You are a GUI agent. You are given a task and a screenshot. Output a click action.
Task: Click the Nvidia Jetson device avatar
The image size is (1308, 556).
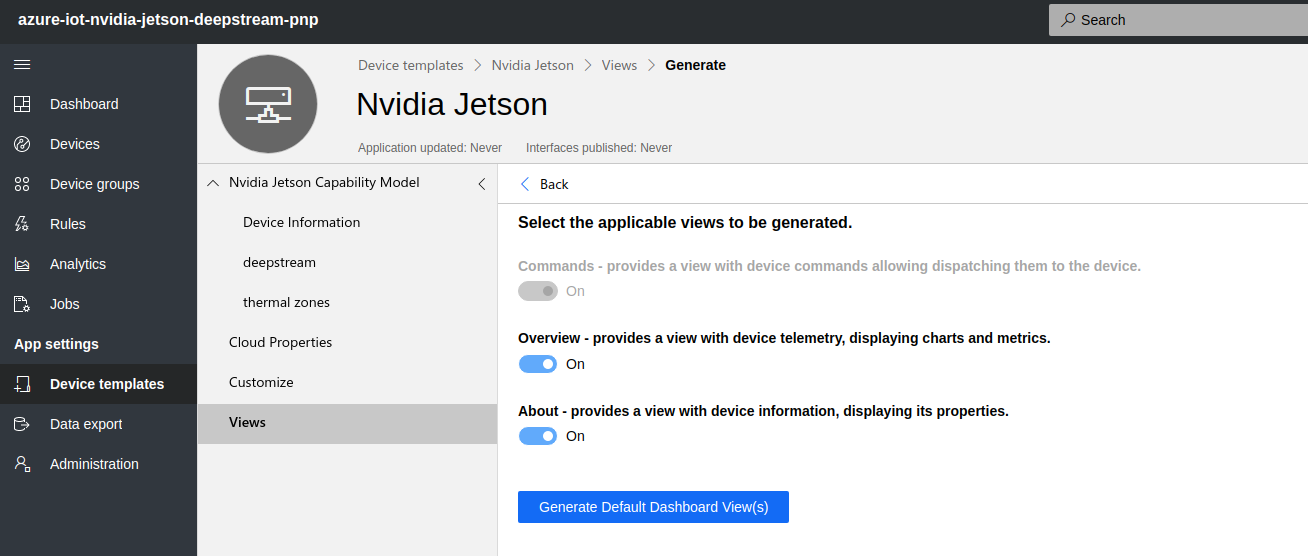point(268,104)
